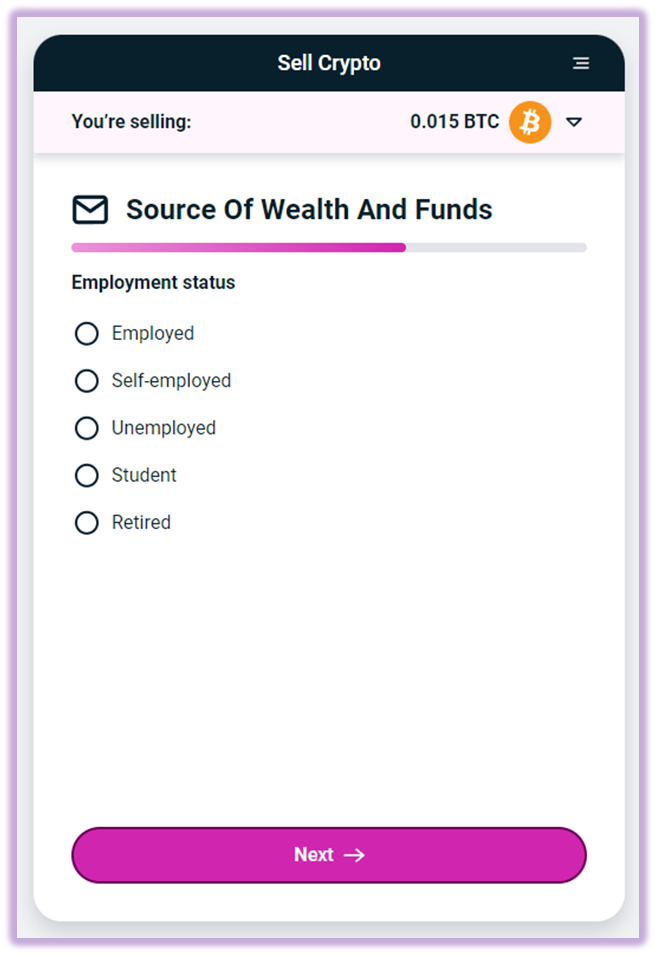The height and width of the screenshot is (955, 656).
Task: Click the arrow icon inside Next button
Action: coord(354,855)
